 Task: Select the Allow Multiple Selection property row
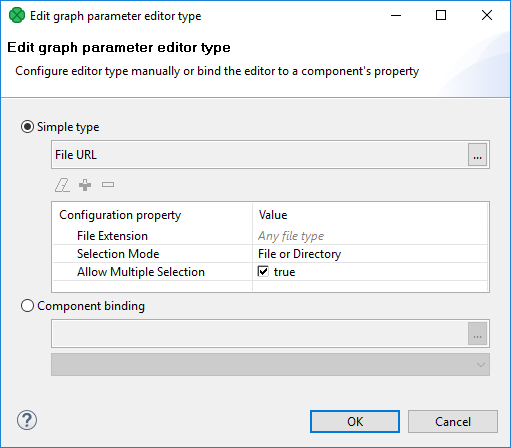click(270, 272)
